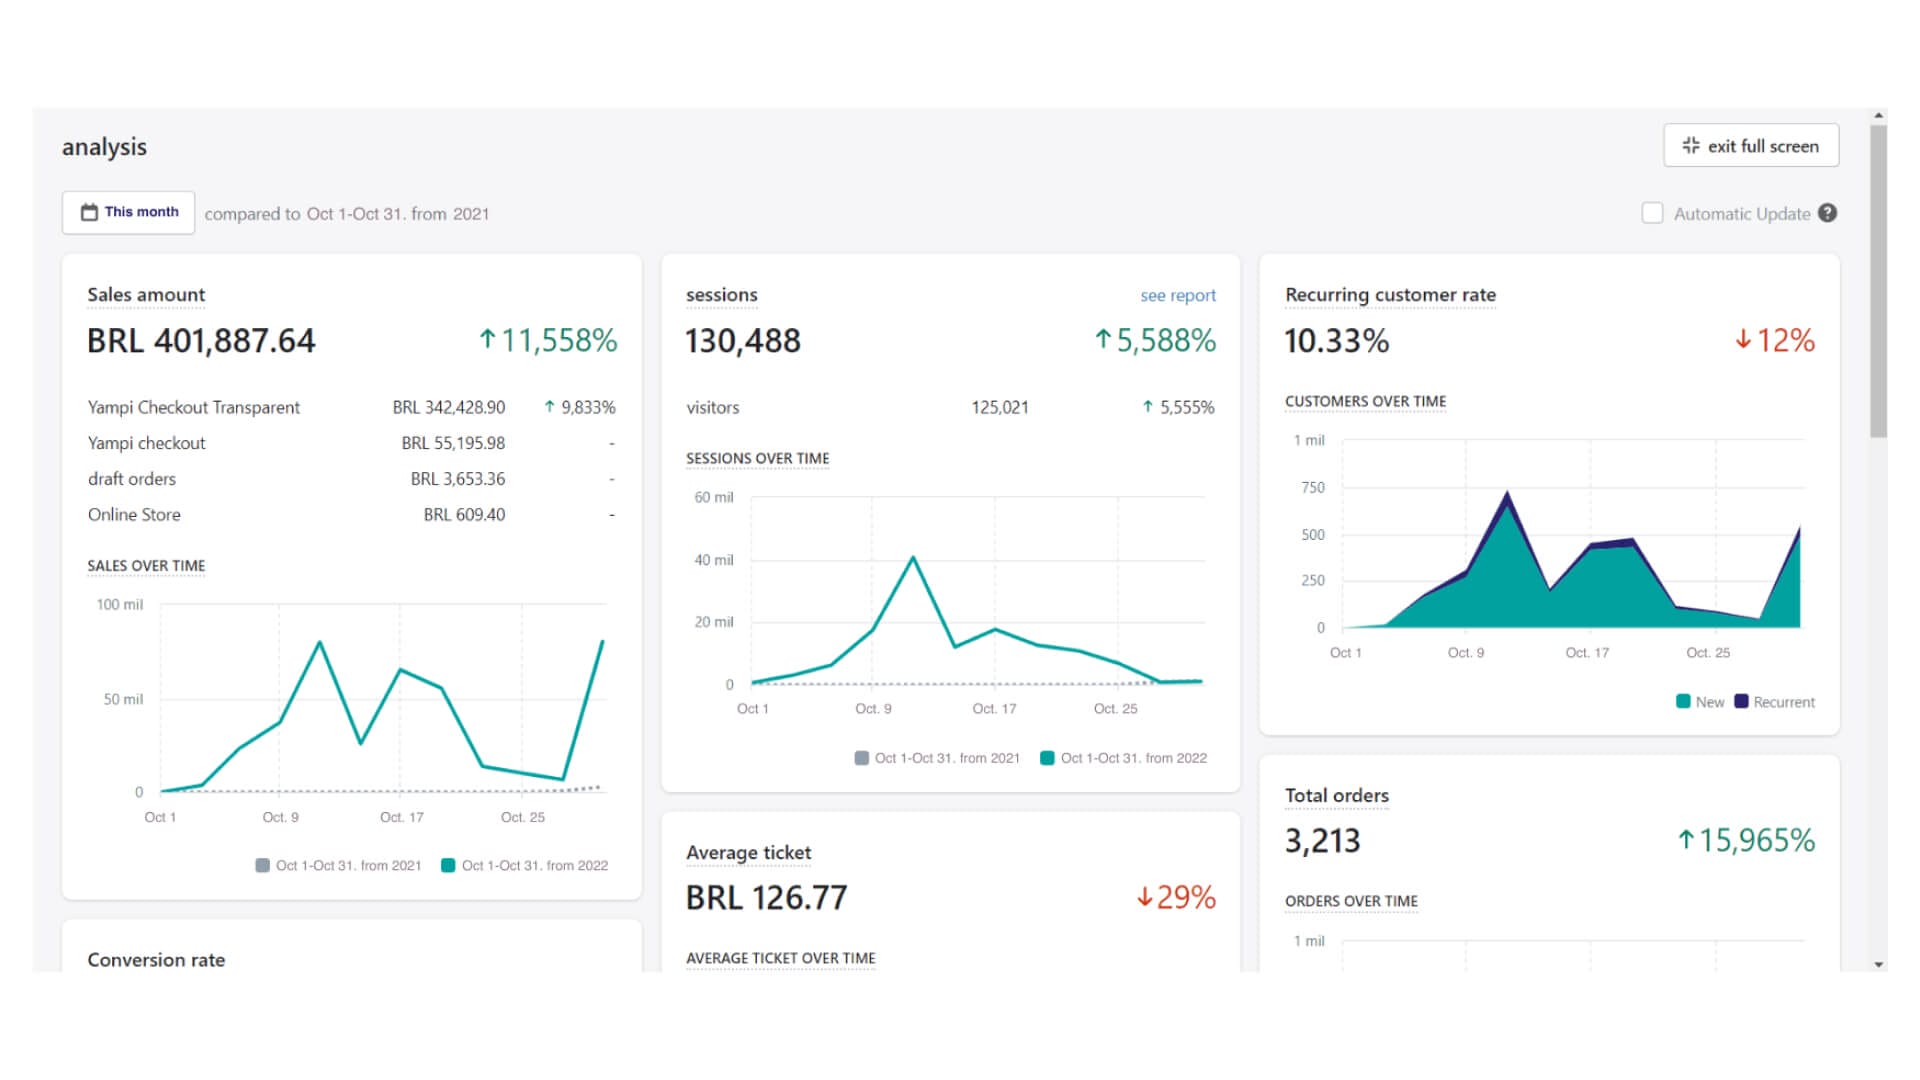This screenshot has height=1080, width=1920.
Task: Enable the Automatic Update checkbox
Action: 1652,213
